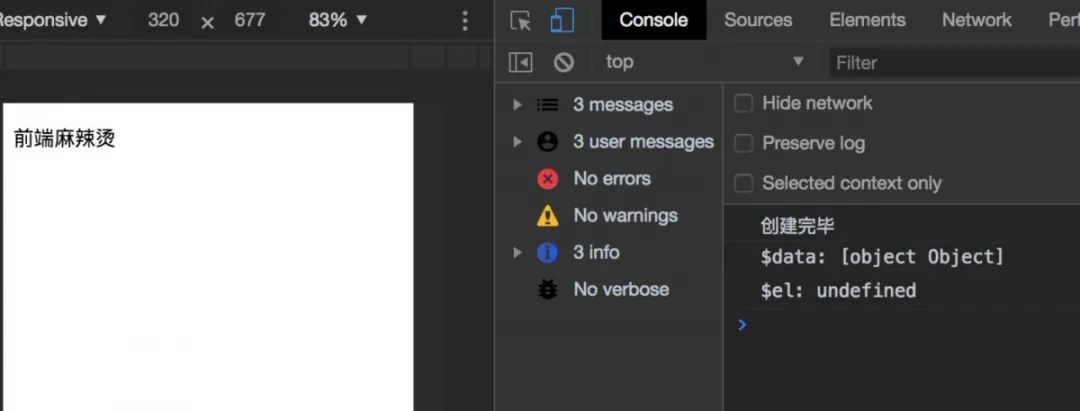Image resolution: width=1080 pixels, height=411 pixels.
Task: Click the viewport height field 677
Action: click(249, 20)
